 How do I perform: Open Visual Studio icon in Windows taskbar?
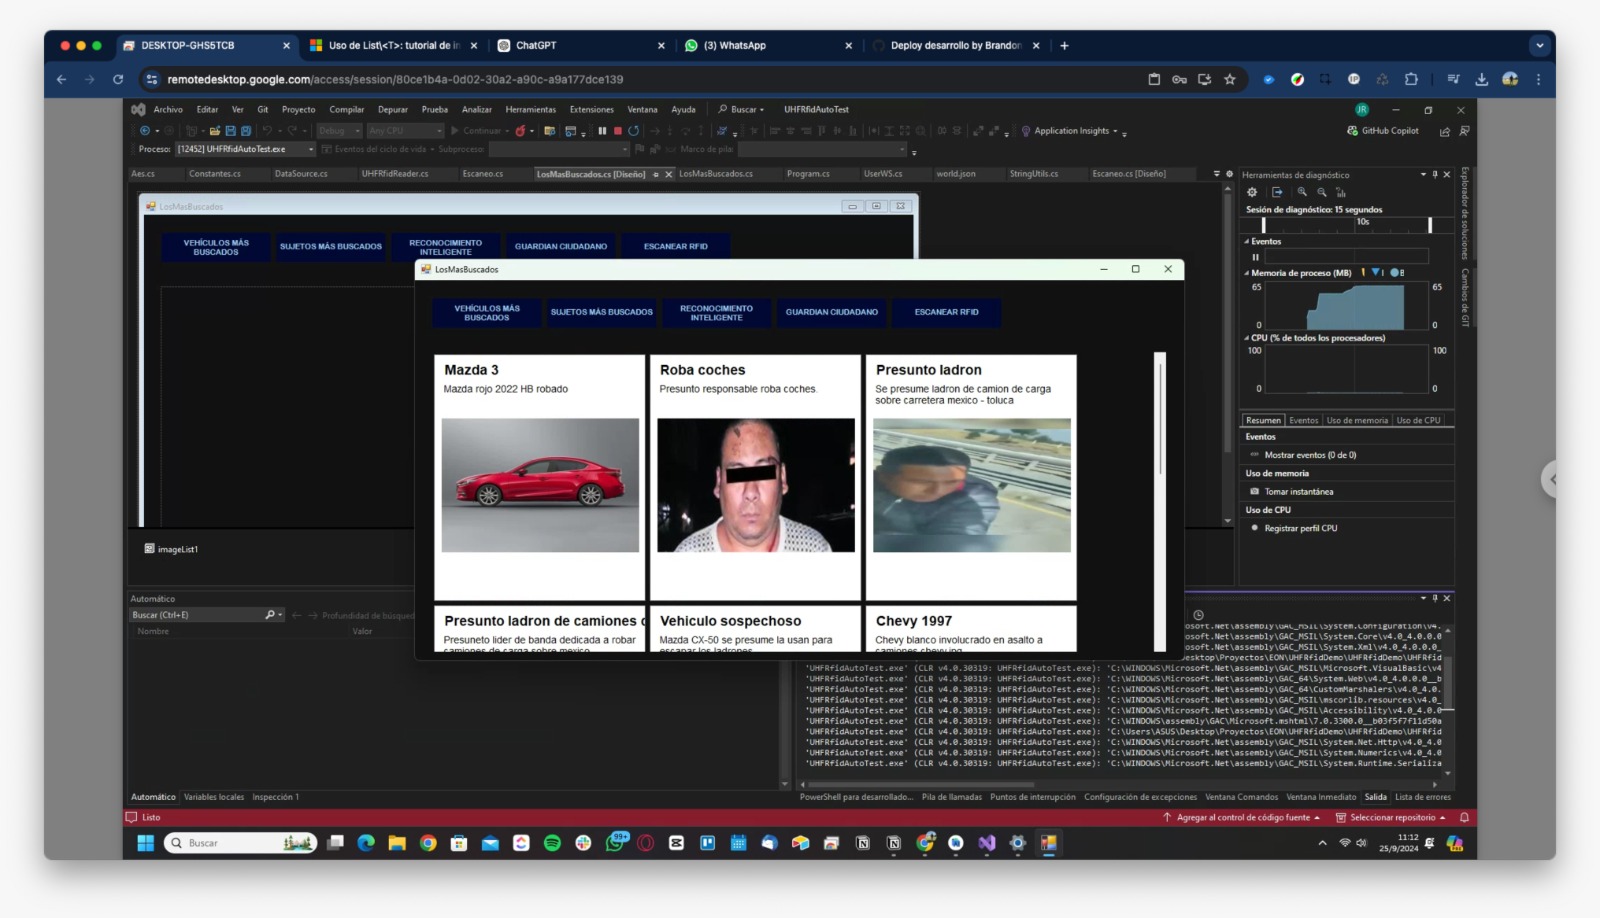[x=987, y=843]
